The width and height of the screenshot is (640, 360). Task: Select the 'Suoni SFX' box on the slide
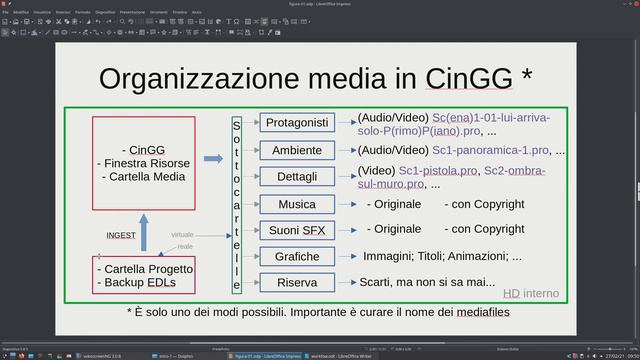coord(297,230)
